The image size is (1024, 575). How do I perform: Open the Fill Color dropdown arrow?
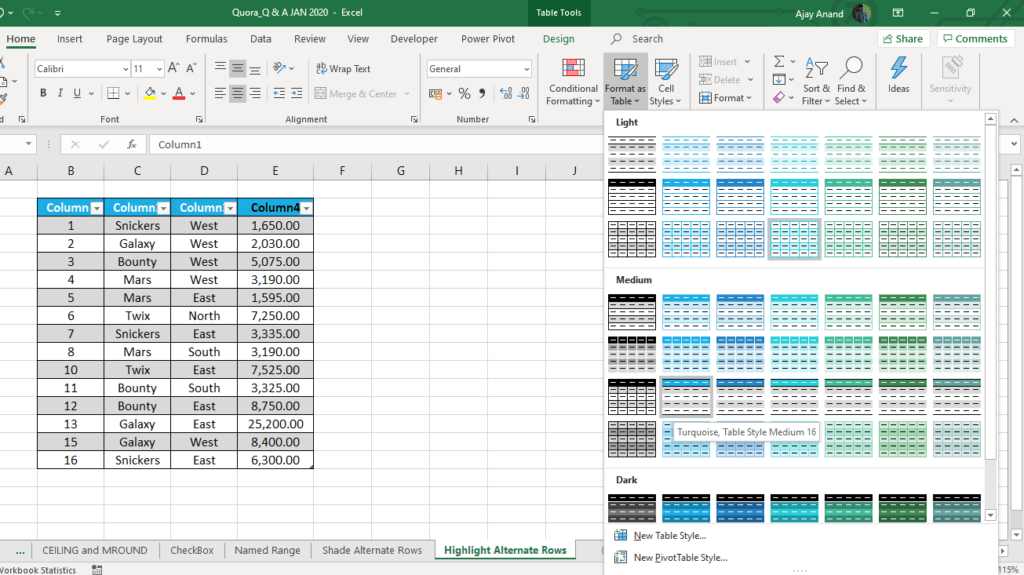[163, 94]
